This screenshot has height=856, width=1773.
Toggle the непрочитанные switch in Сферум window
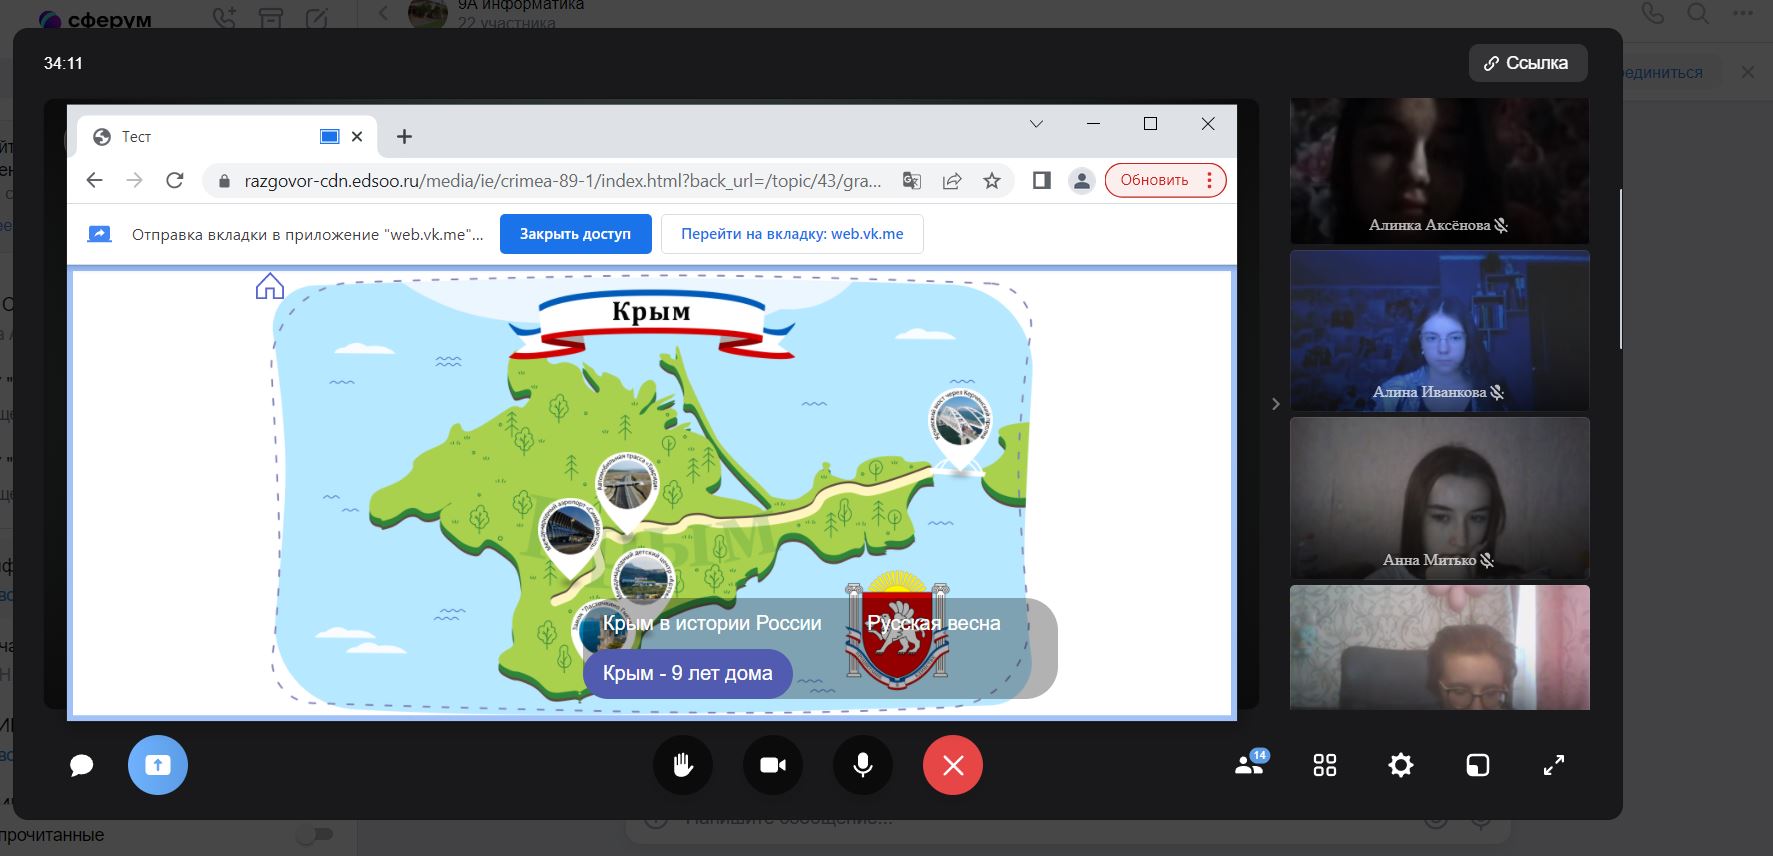tap(316, 834)
